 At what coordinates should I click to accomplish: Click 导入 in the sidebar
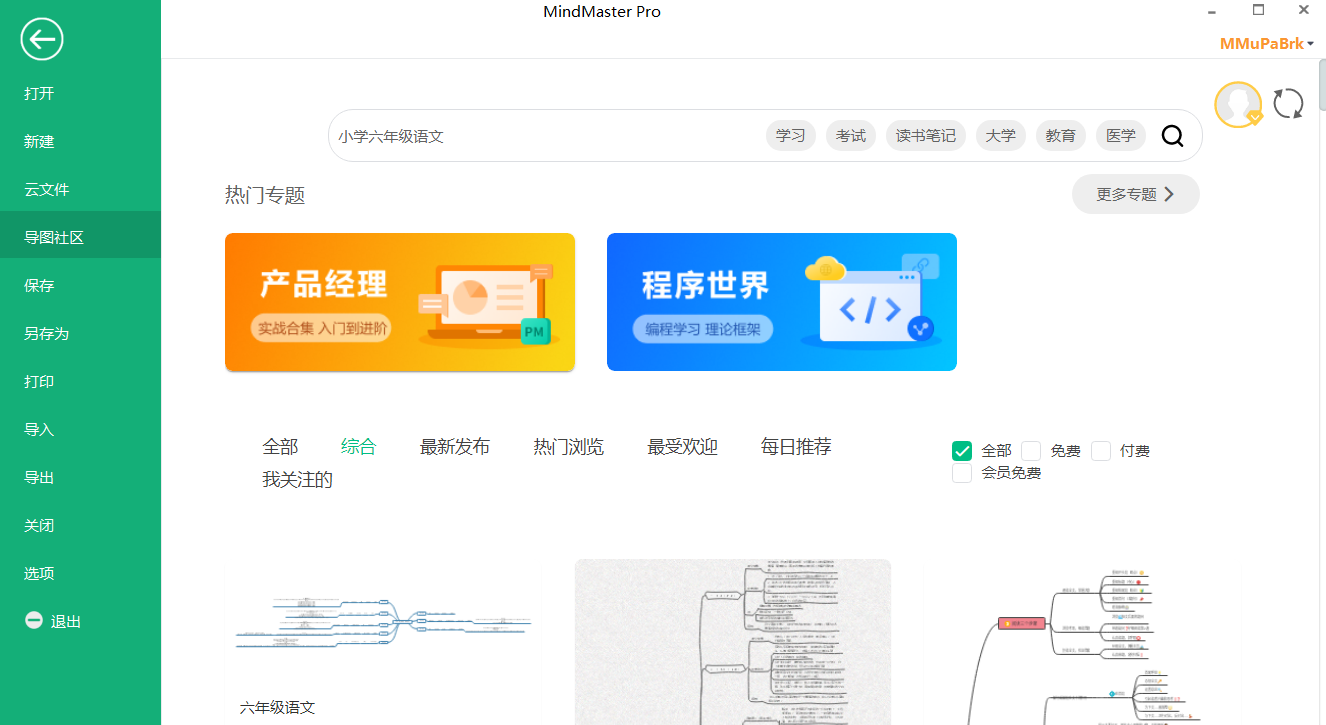tap(80, 429)
